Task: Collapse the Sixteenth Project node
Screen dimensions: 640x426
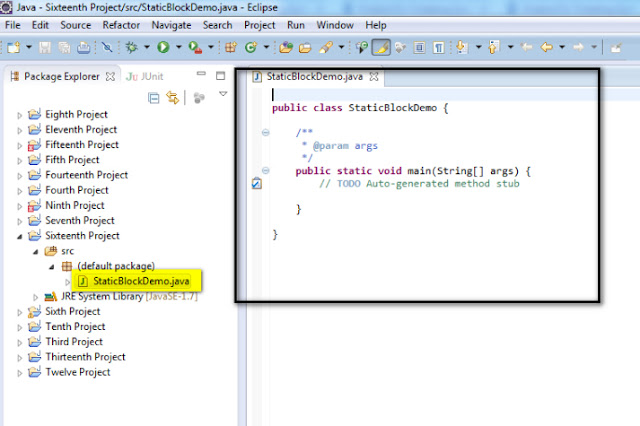Action: (x=19, y=237)
